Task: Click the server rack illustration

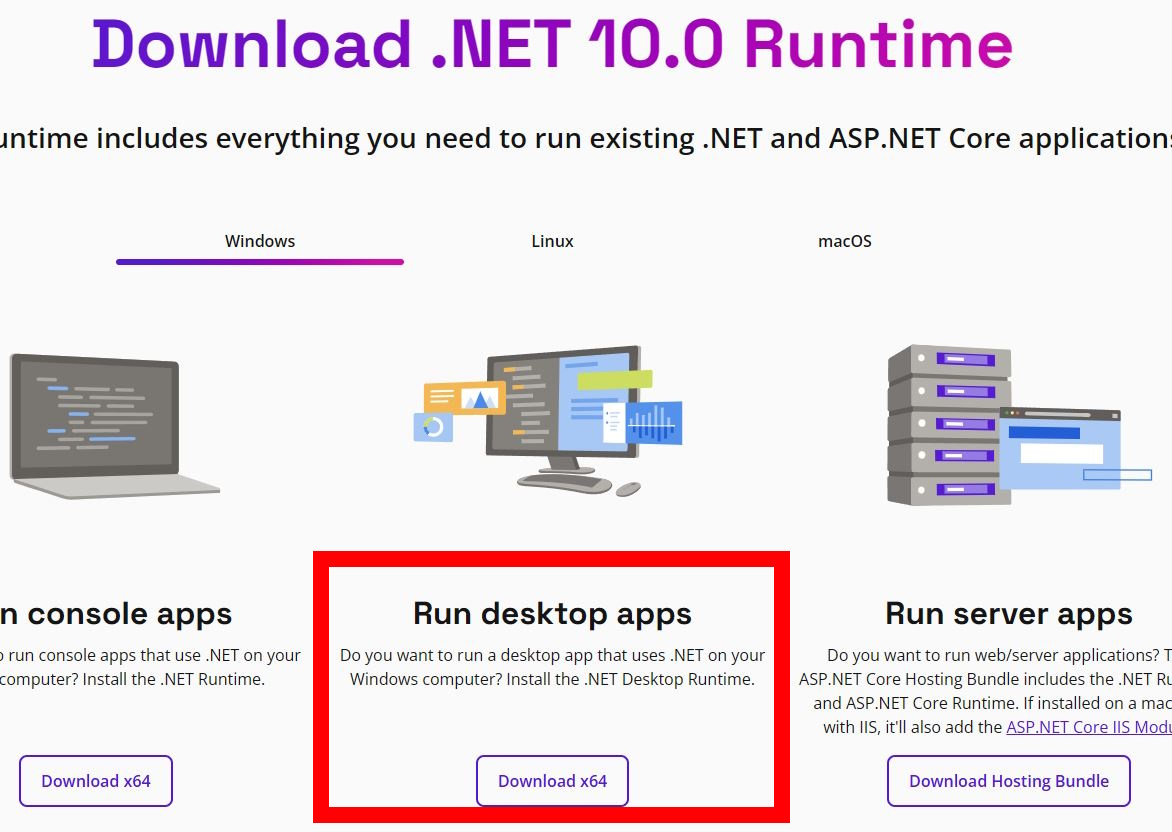Action: [1020, 425]
